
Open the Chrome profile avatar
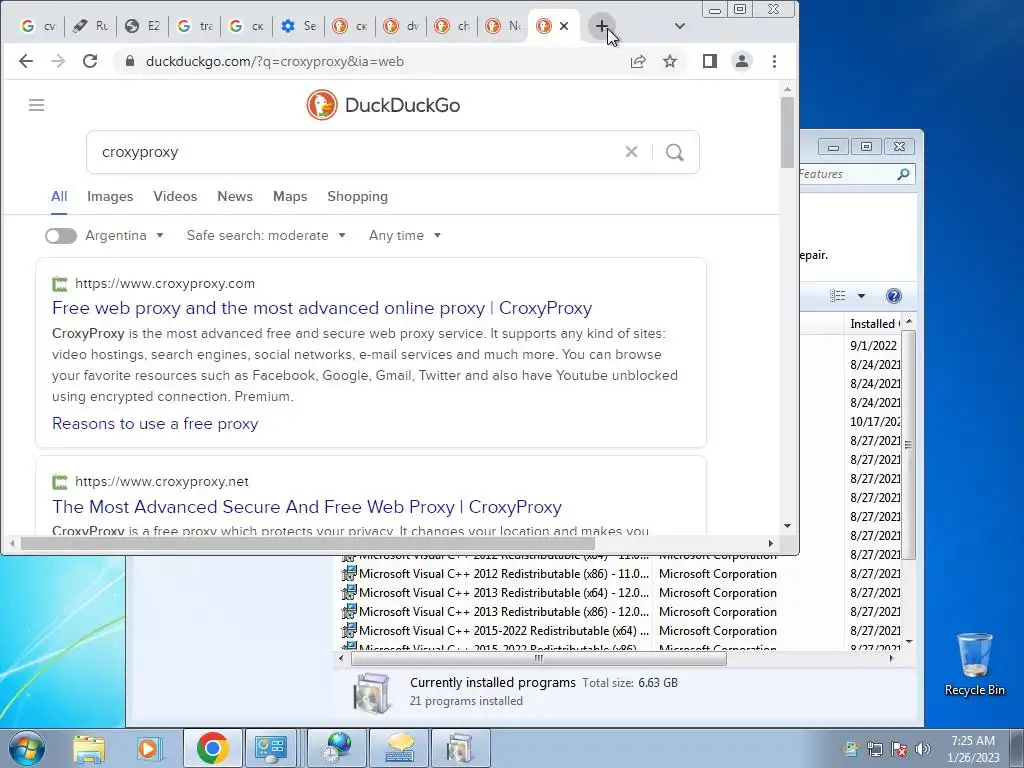coord(742,61)
